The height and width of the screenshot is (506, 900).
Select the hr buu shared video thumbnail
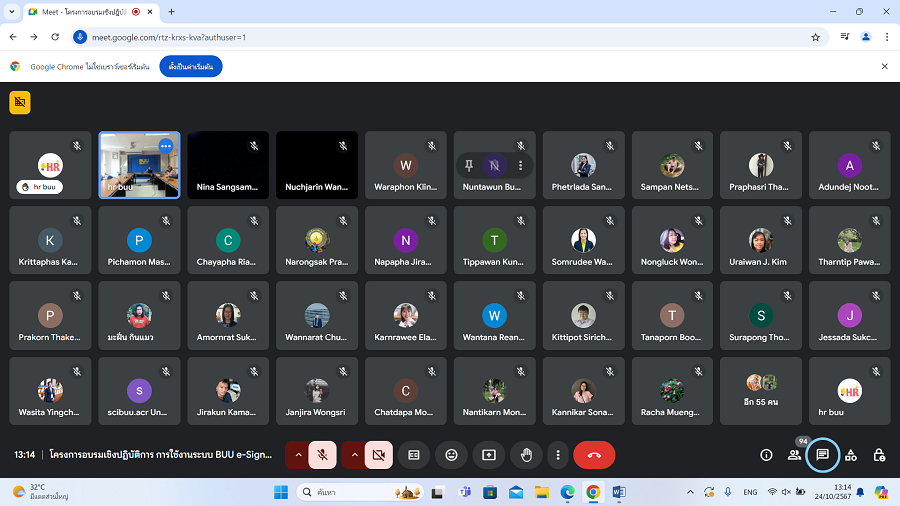[139, 165]
